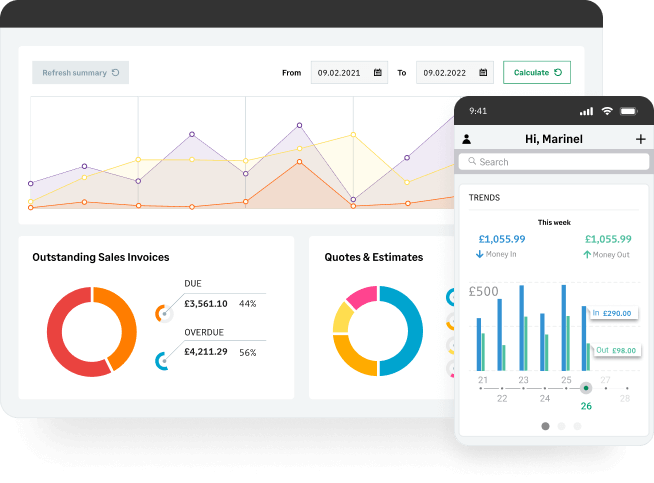
Task: Click the Money In down arrow icon
Action: [480, 254]
